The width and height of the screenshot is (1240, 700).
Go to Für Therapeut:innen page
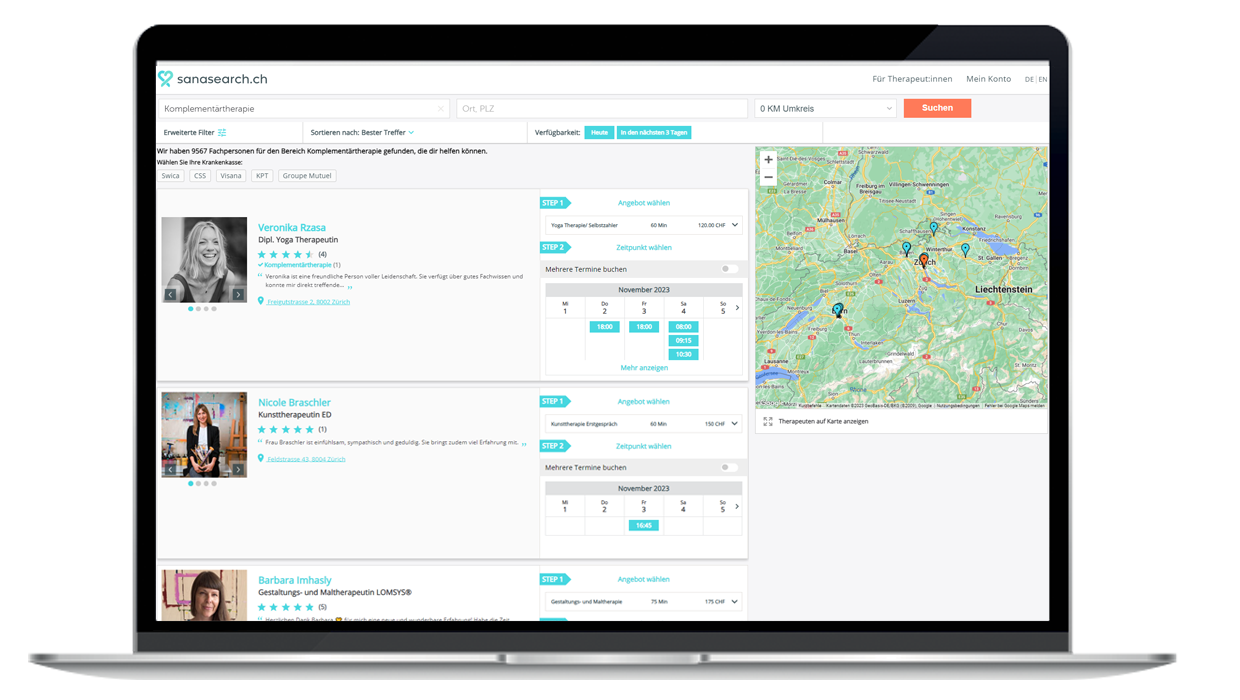pos(912,79)
